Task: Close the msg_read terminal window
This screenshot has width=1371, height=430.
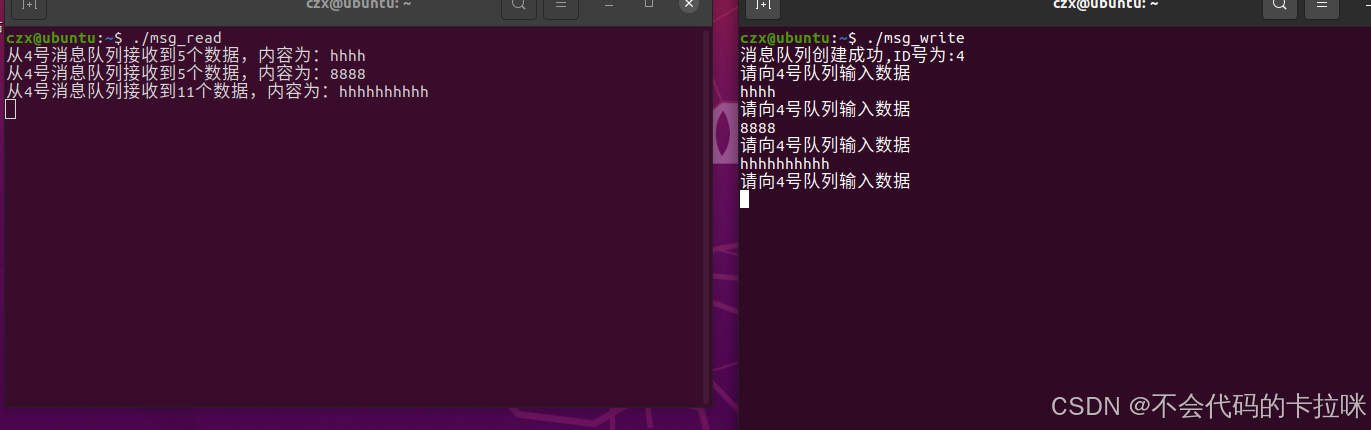Action: click(688, 5)
